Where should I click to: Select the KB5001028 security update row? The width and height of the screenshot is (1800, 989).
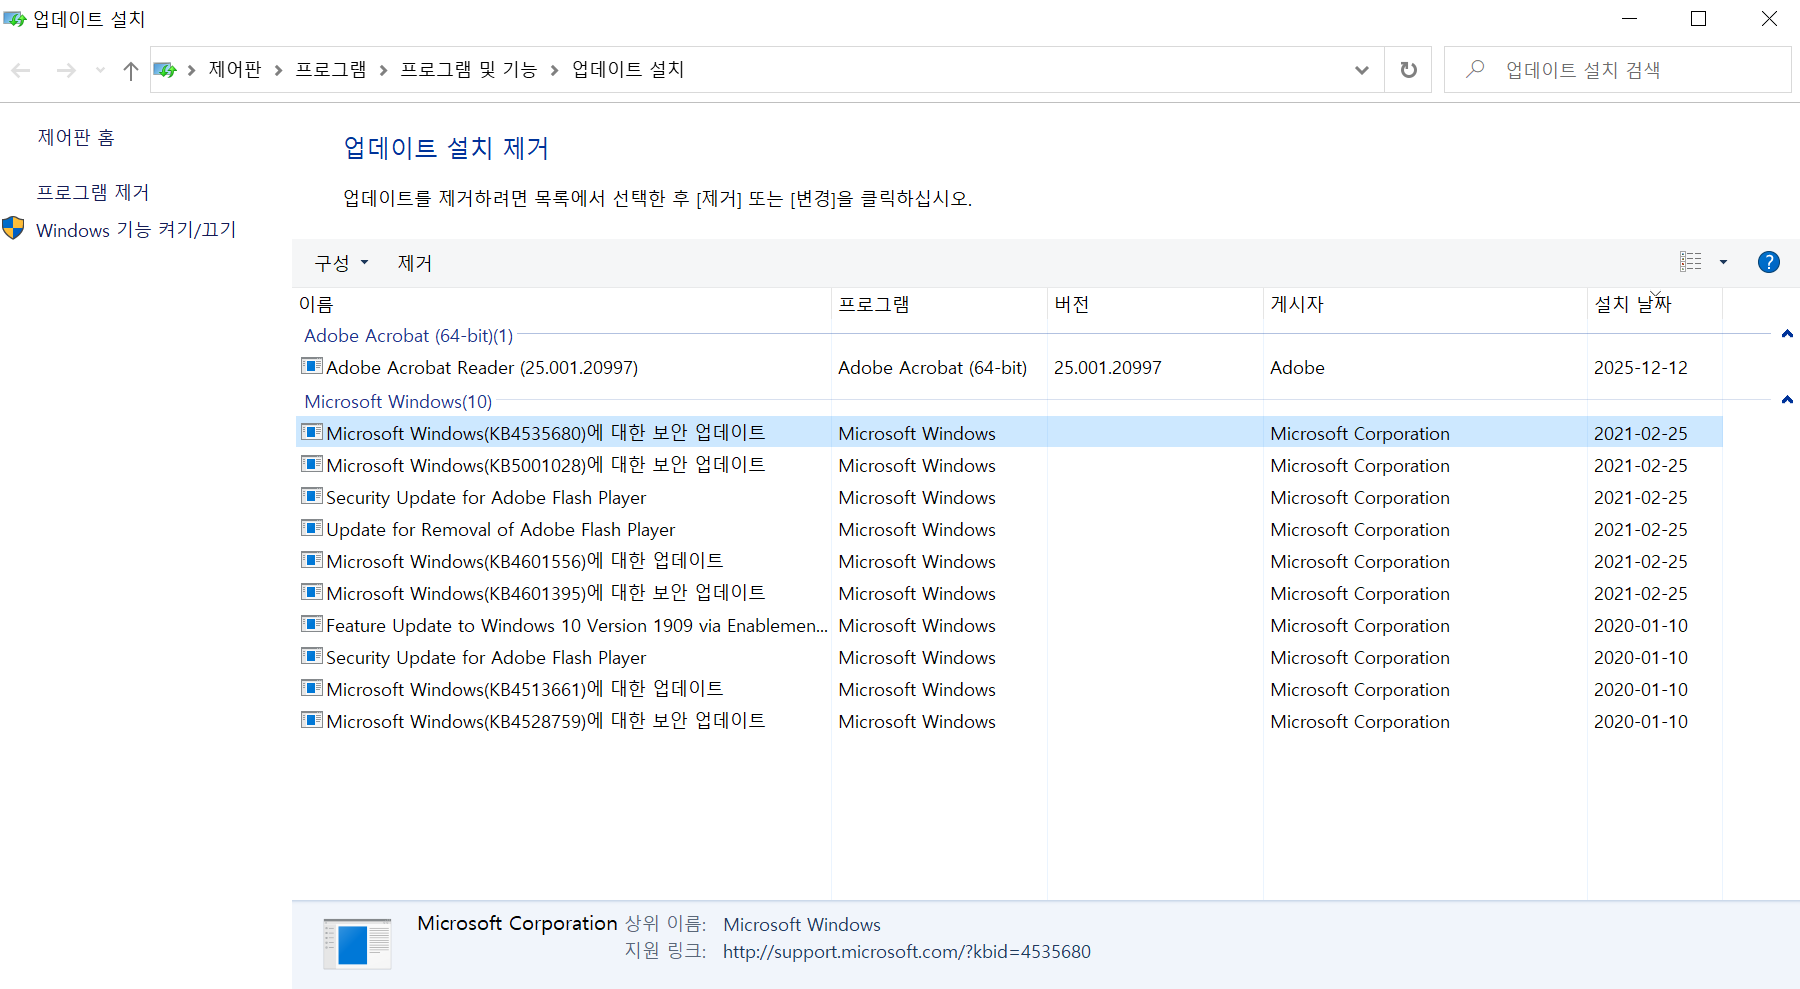coord(1010,464)
